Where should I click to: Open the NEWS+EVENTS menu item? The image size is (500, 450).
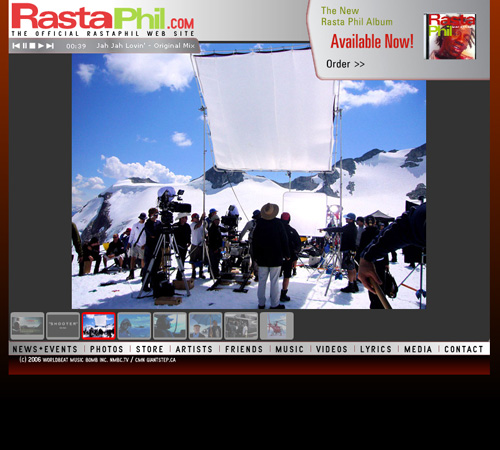45,349
